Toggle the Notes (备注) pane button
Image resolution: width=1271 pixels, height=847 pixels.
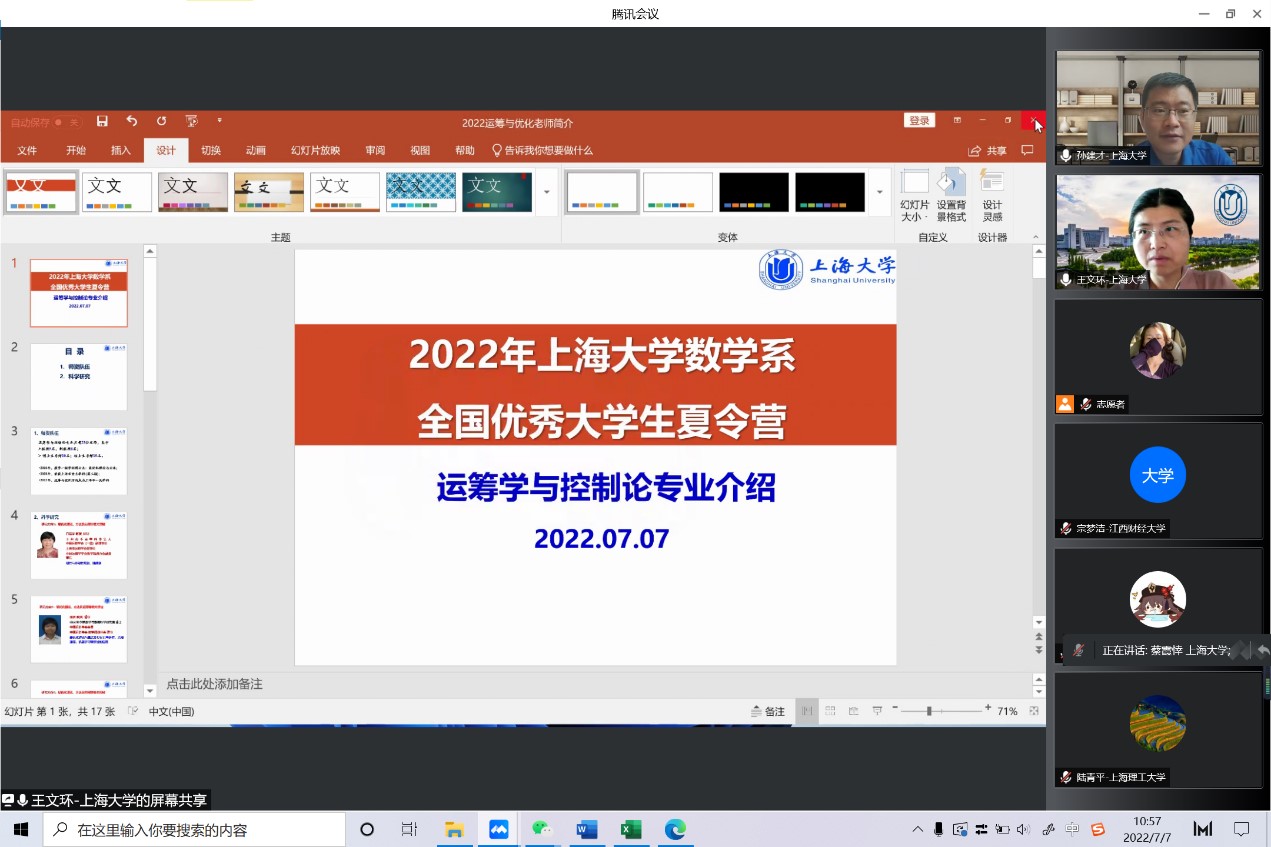click(767, 711)
